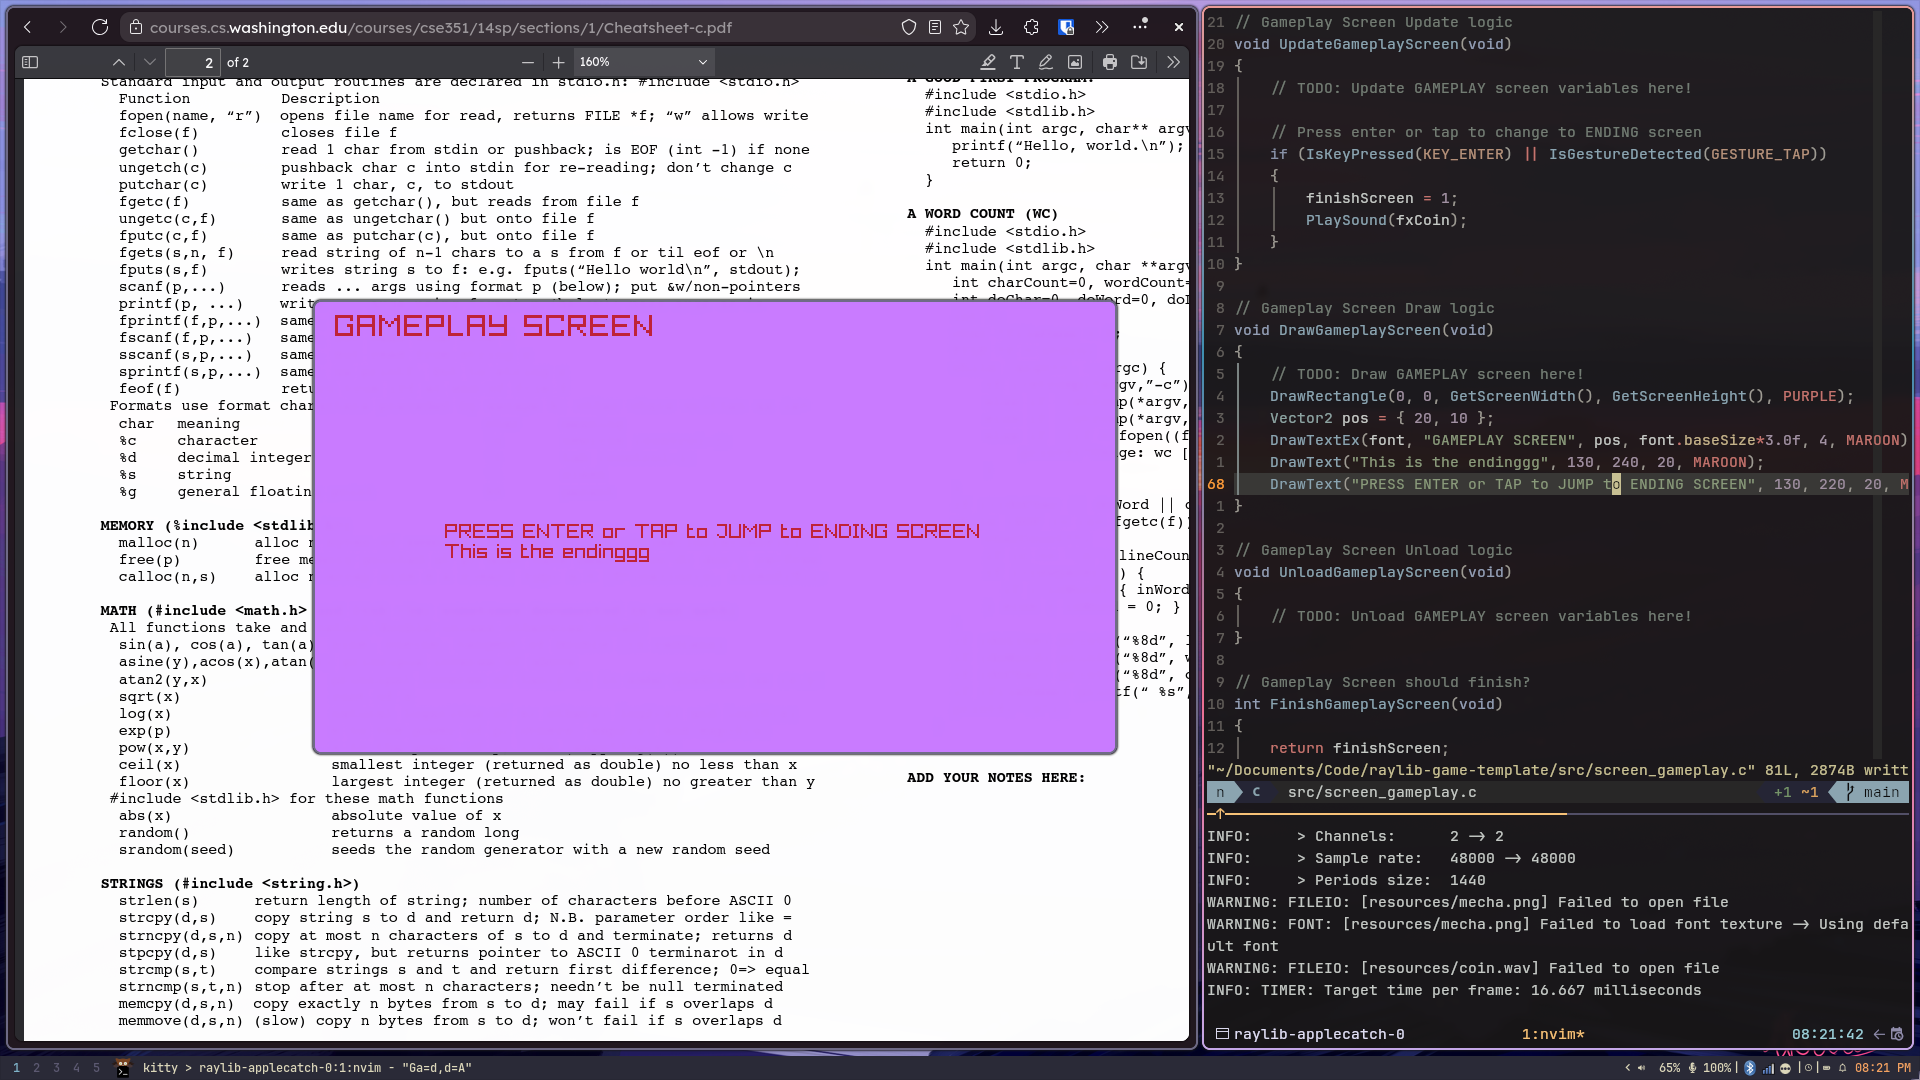Select the PDF highlight tool
Viewport: 1920px width, 1080px height.
tap(988, 62)
